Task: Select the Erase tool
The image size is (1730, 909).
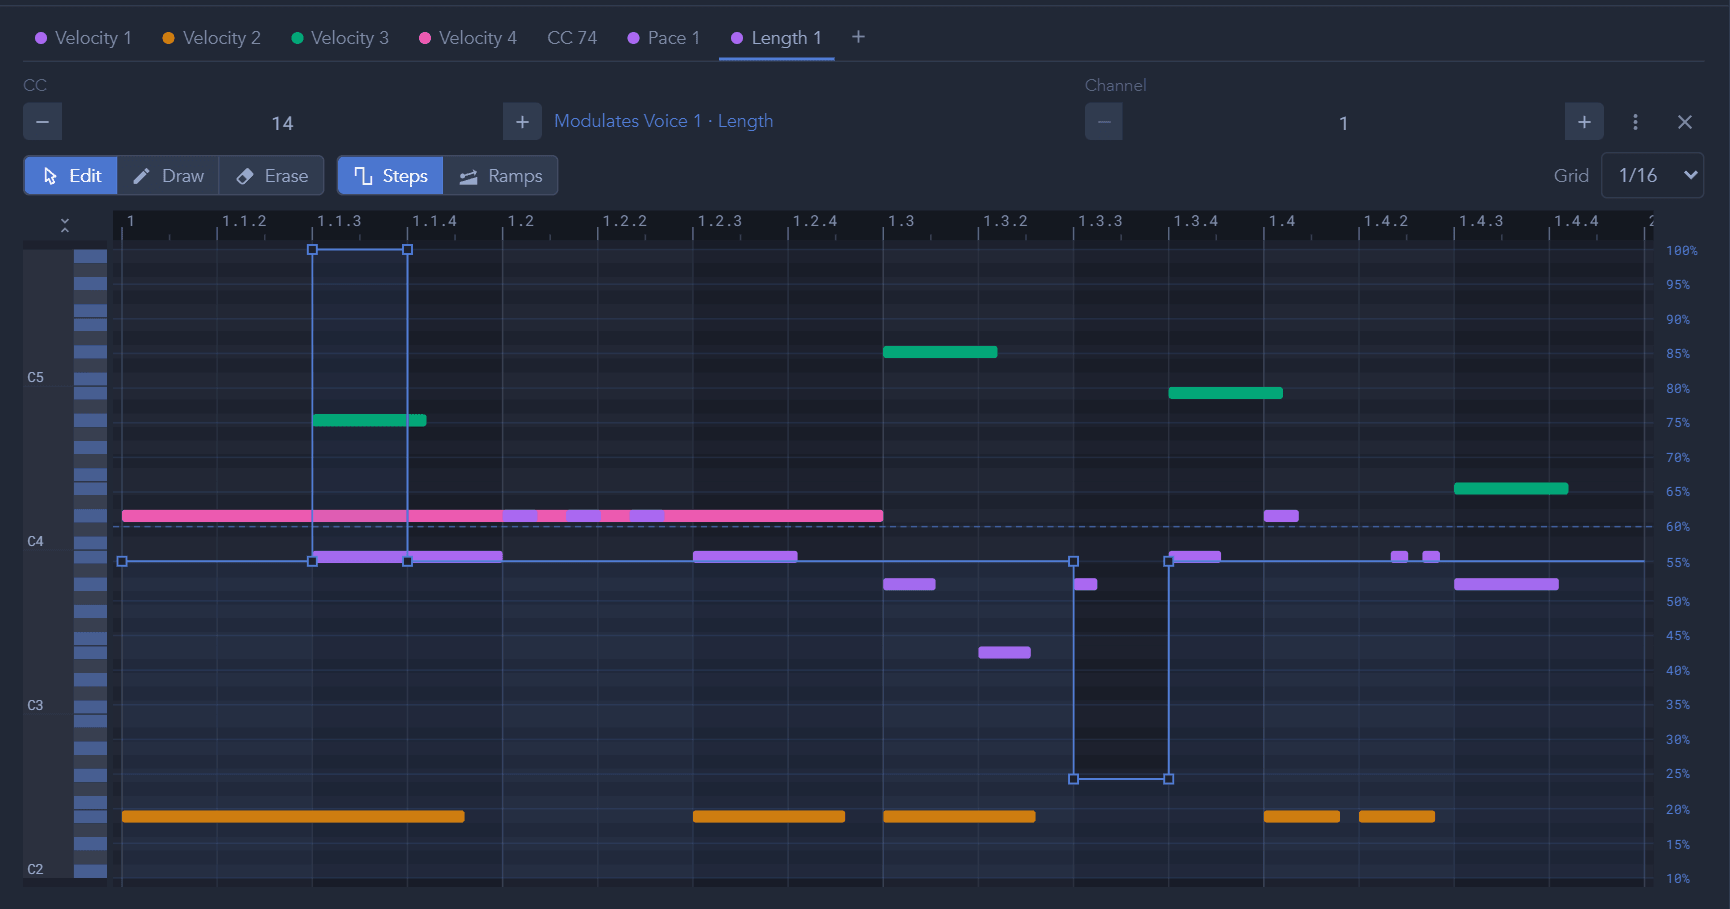Action: tap(271, 176)
